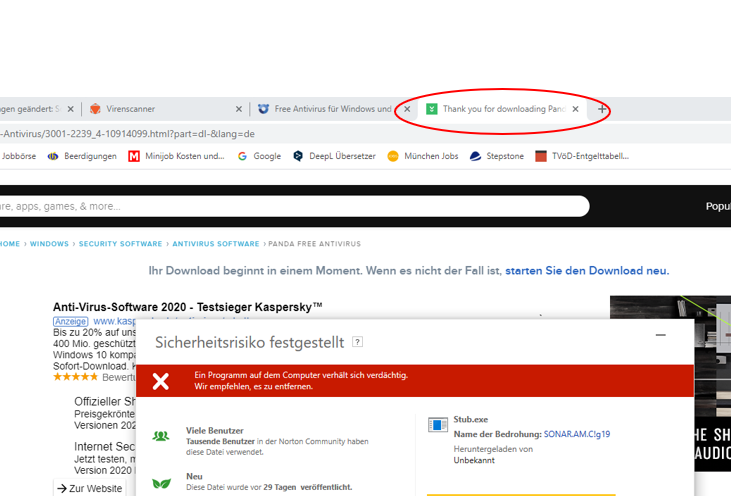Switch to Free Antivirus für Windows tab
731x496 pixels.
pos(333,109)
